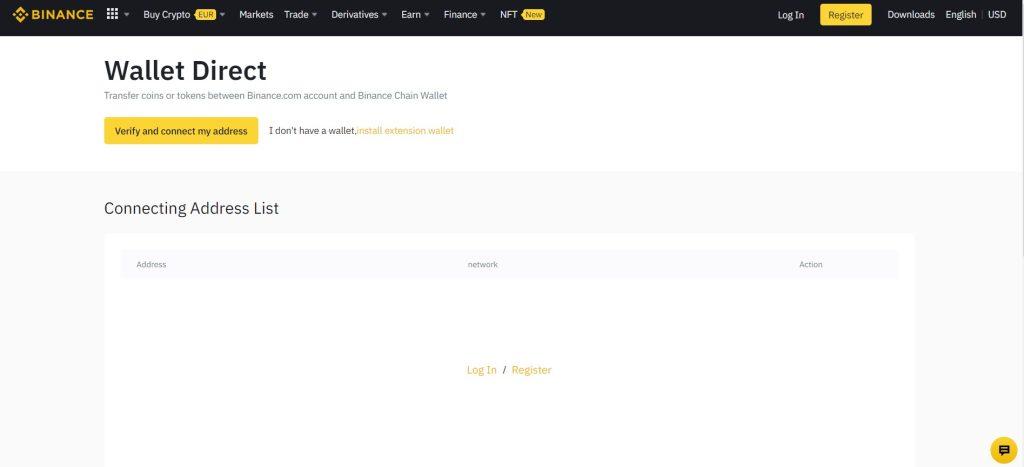The height and width of the screenshot is (467, 1024).
Task: Open the NFT menu item
Action: 509,14
